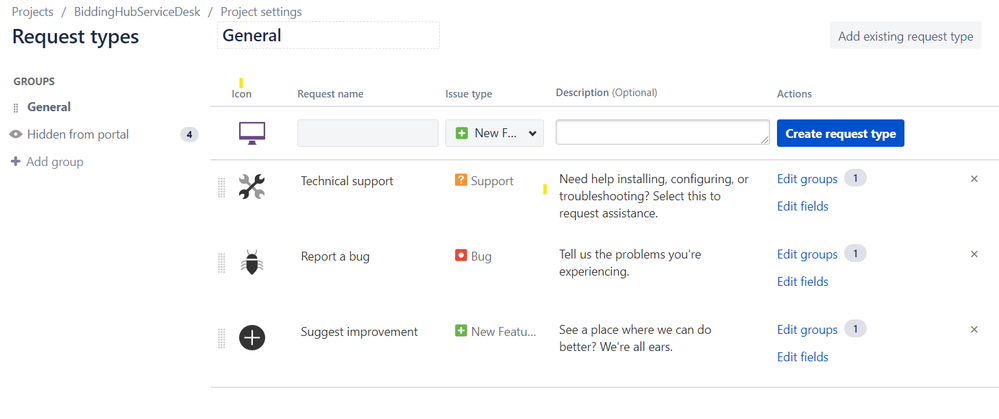Click the drag handle beside General group
999x419 pixels.
click(x=16, y=108)
